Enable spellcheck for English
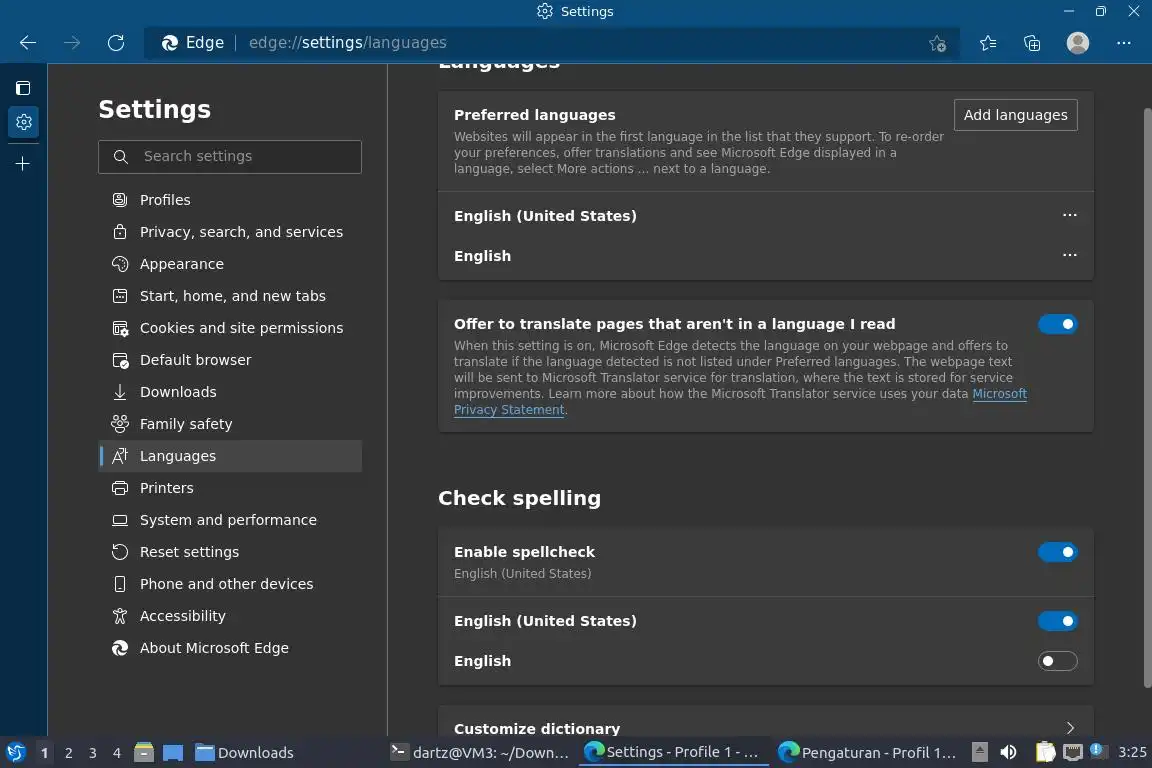 click(x=1057, y=661)
